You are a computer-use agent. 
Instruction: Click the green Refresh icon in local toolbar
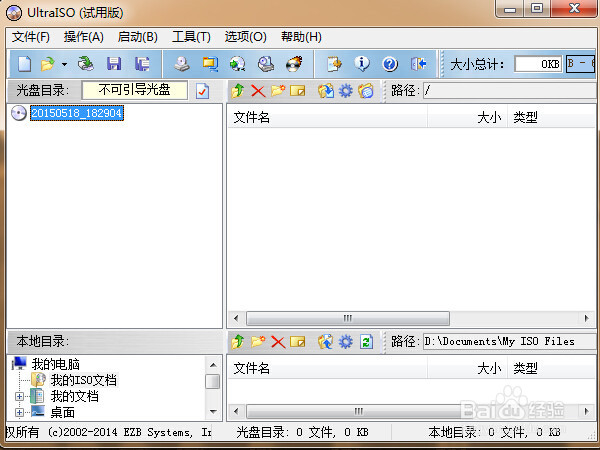click(366, 341)
